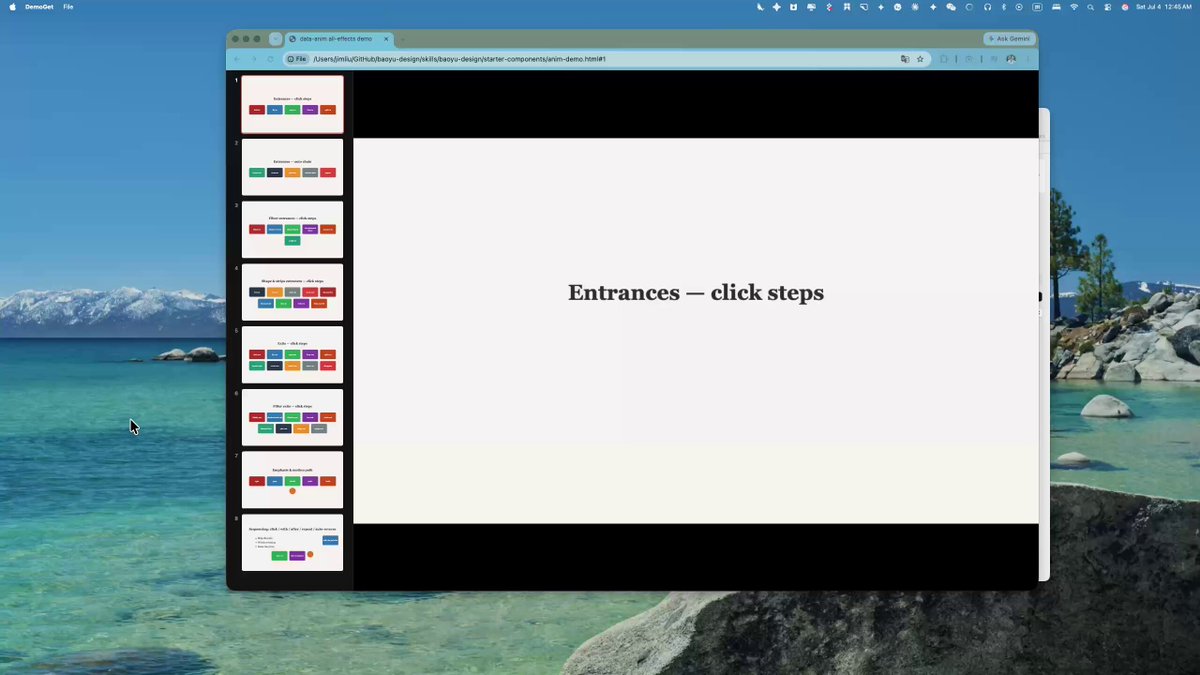Open the DemoGet app menu
Screen dimensions: 1200x675
[39, 7]
